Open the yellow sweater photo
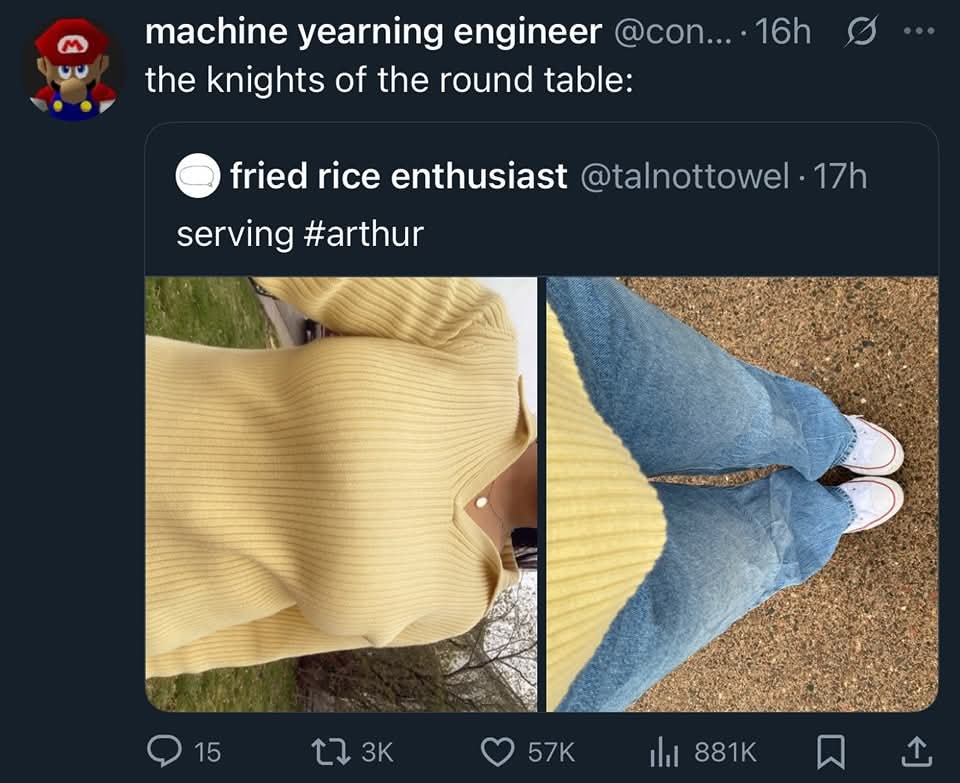The image size is (960, 783). point(341,494)
